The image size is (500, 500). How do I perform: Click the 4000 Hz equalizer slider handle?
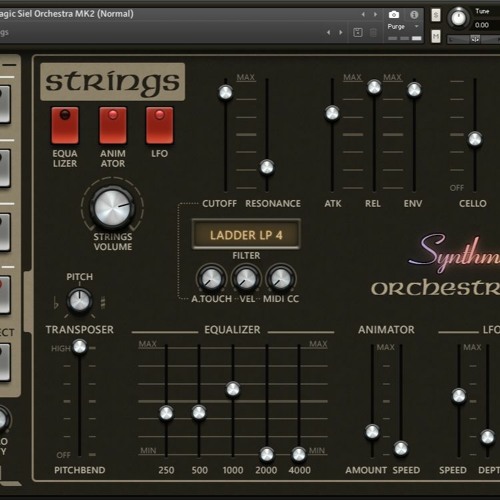tap(299, 455)
